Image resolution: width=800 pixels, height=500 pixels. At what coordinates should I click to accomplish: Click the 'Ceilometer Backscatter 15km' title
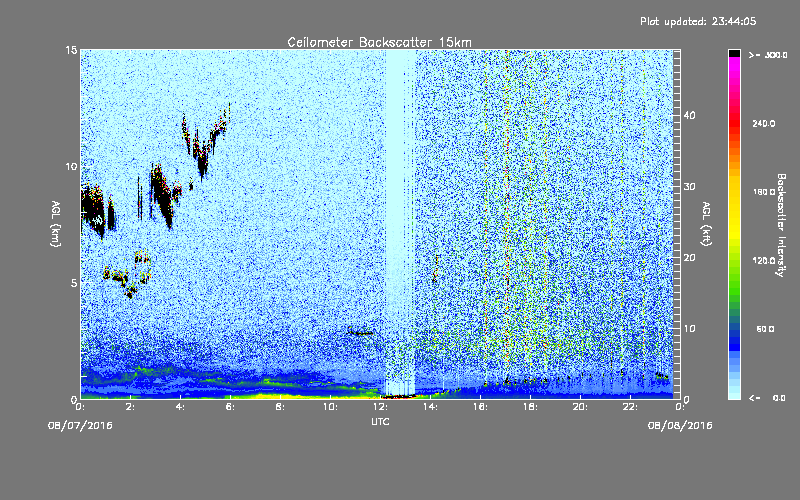tap(379, 42)
